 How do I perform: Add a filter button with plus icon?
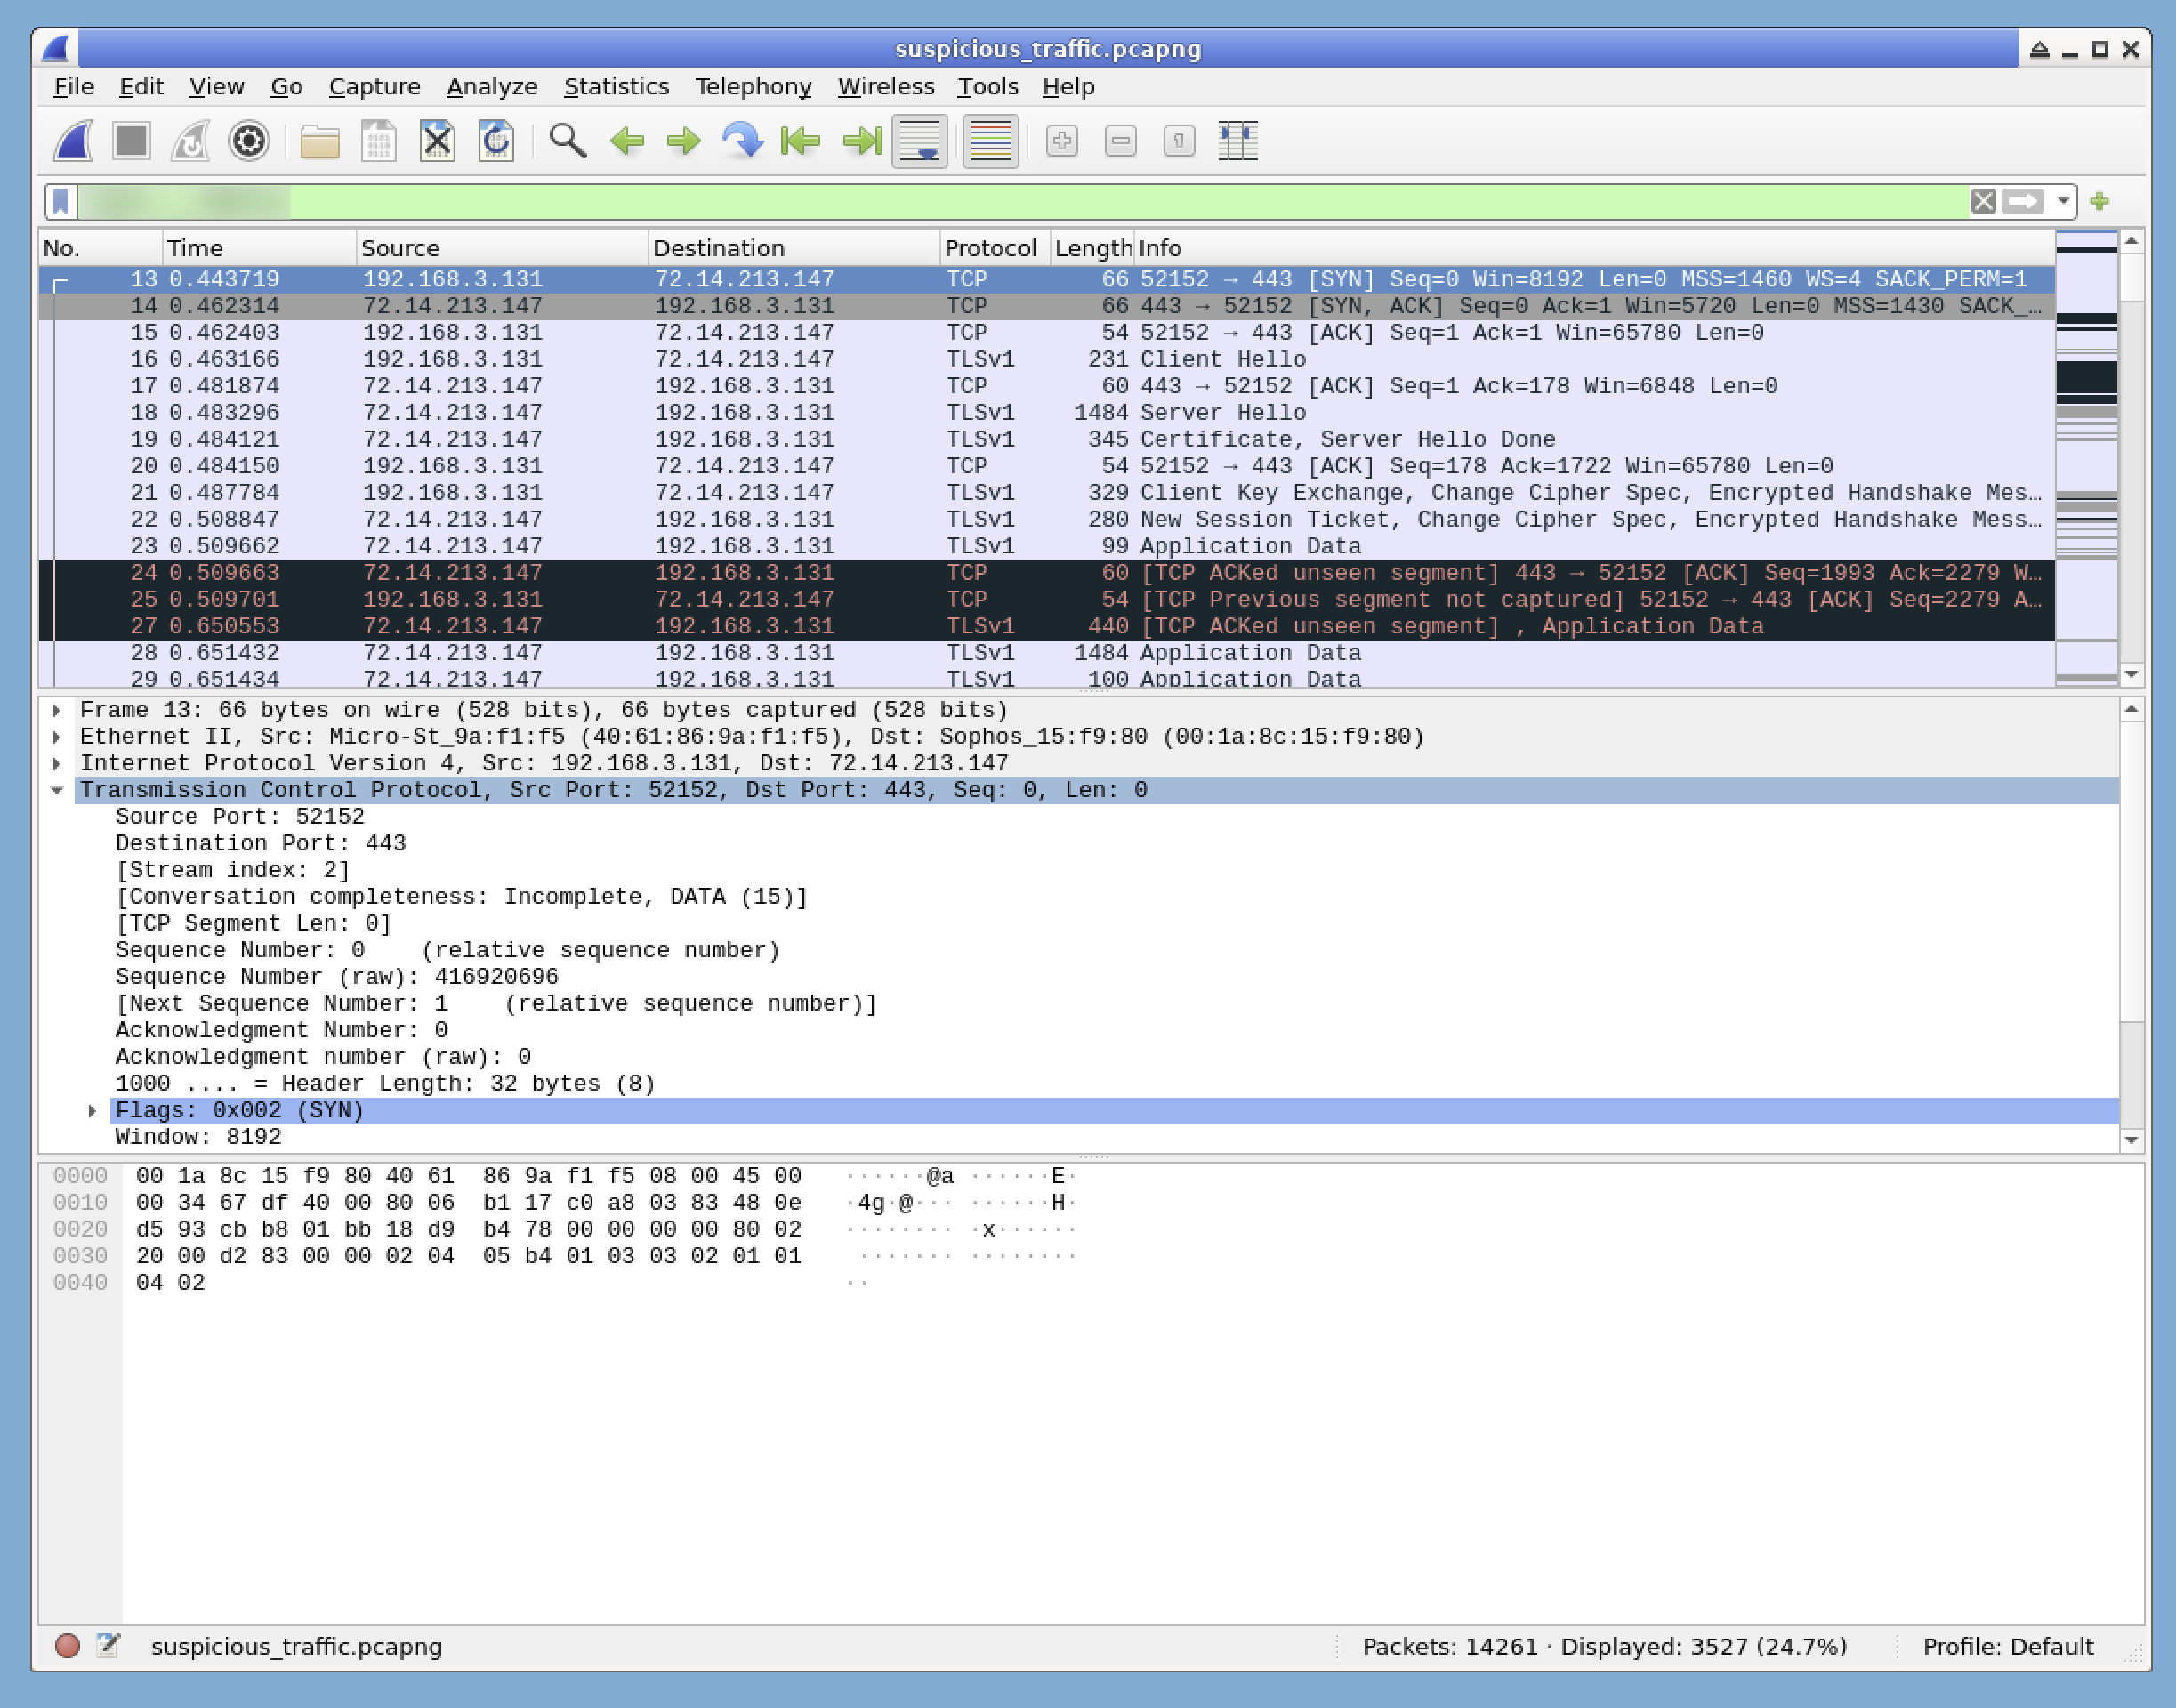(x=2100, y=201)
